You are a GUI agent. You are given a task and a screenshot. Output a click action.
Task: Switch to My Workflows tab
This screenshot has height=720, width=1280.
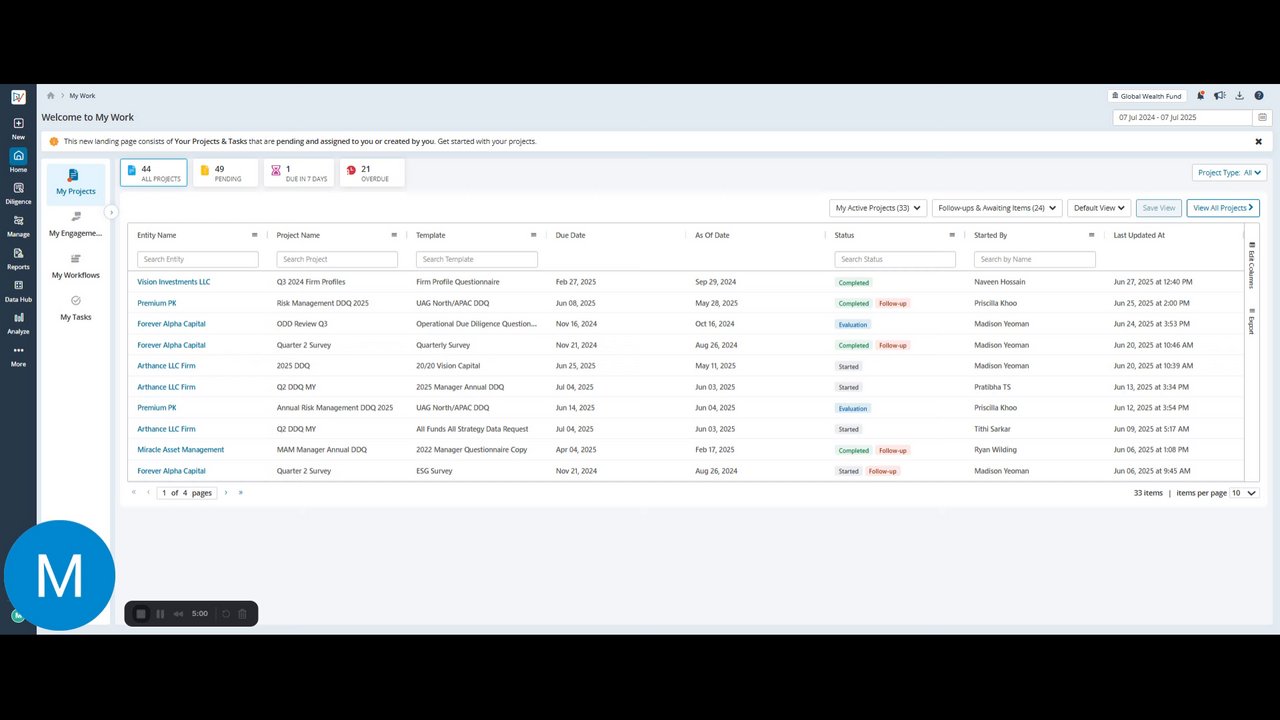76,267
